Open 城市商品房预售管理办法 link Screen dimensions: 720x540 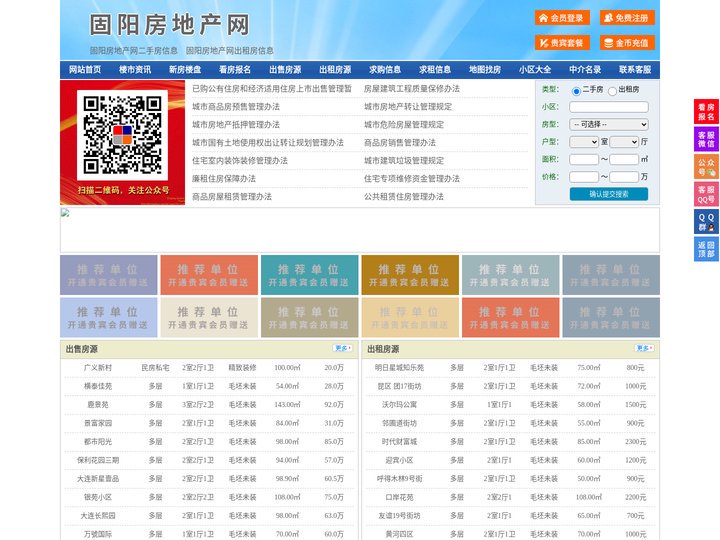point(236,107)
